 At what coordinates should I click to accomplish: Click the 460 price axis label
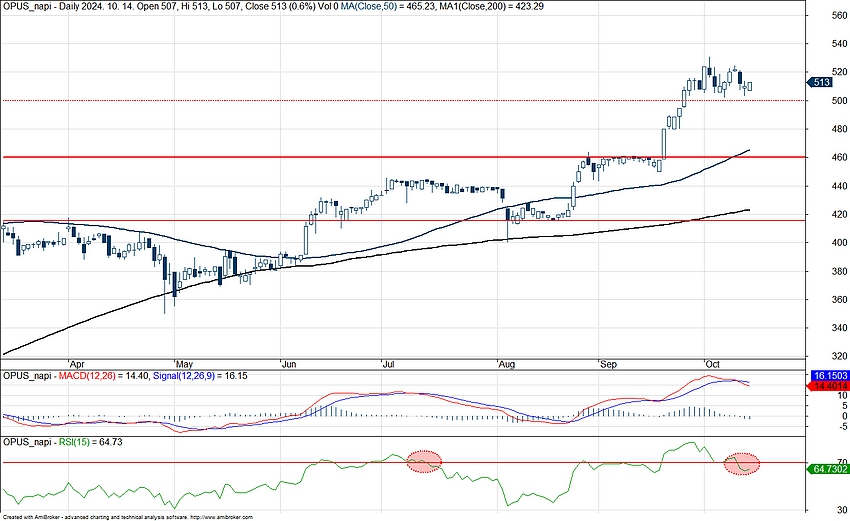[x=840, y=158]
